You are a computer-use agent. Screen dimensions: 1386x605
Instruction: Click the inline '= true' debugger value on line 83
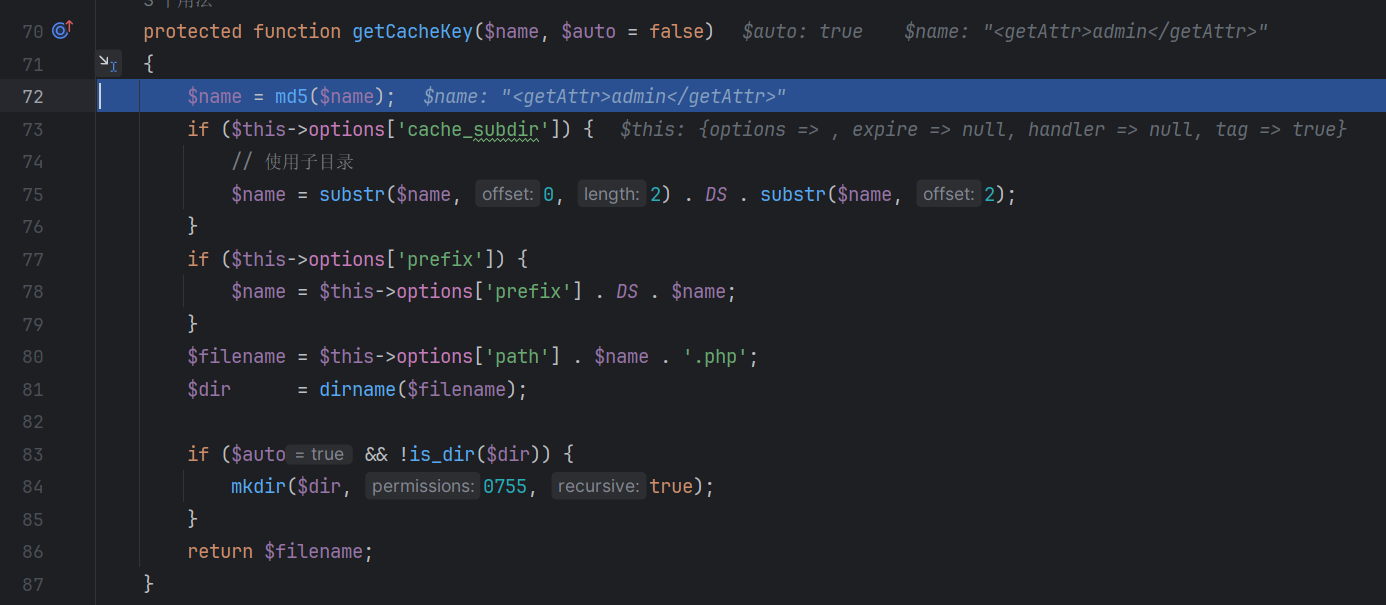click(320, 454)
